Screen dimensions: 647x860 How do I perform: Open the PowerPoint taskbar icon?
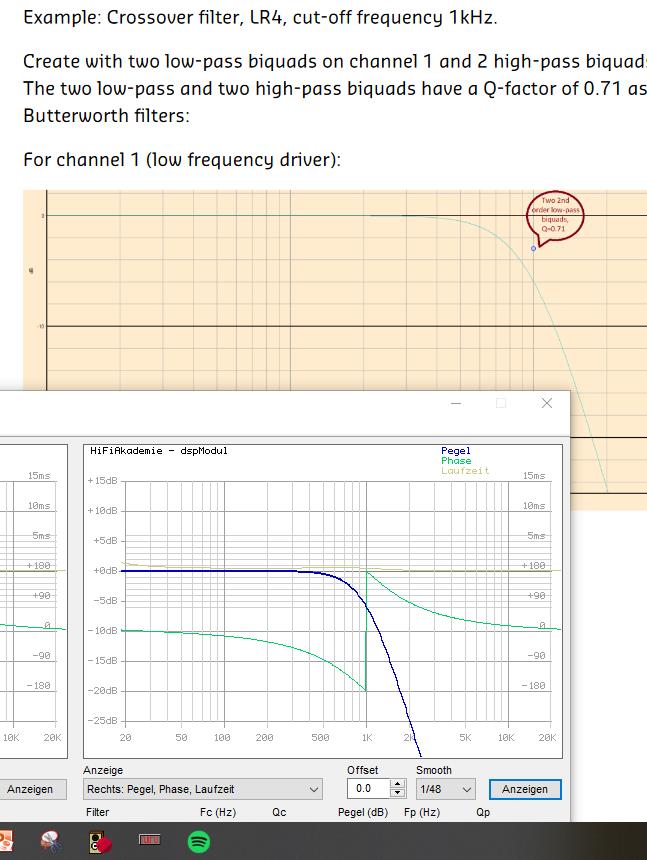tap(5, 842)
